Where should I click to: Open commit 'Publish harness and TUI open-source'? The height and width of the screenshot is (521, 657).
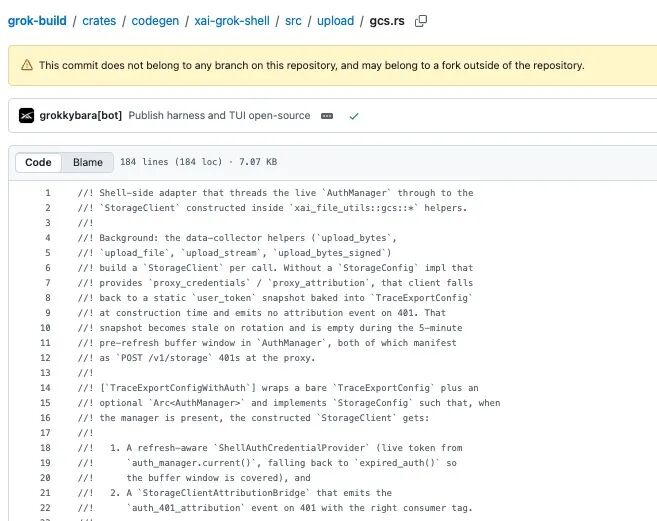coord(219,115)
